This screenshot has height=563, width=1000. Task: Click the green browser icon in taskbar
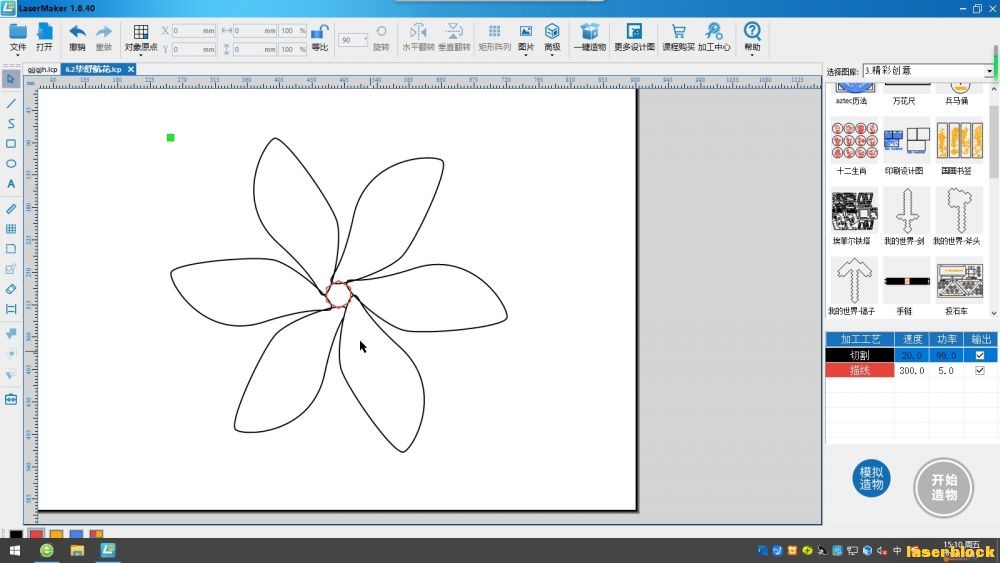click(x=47, y=550)
